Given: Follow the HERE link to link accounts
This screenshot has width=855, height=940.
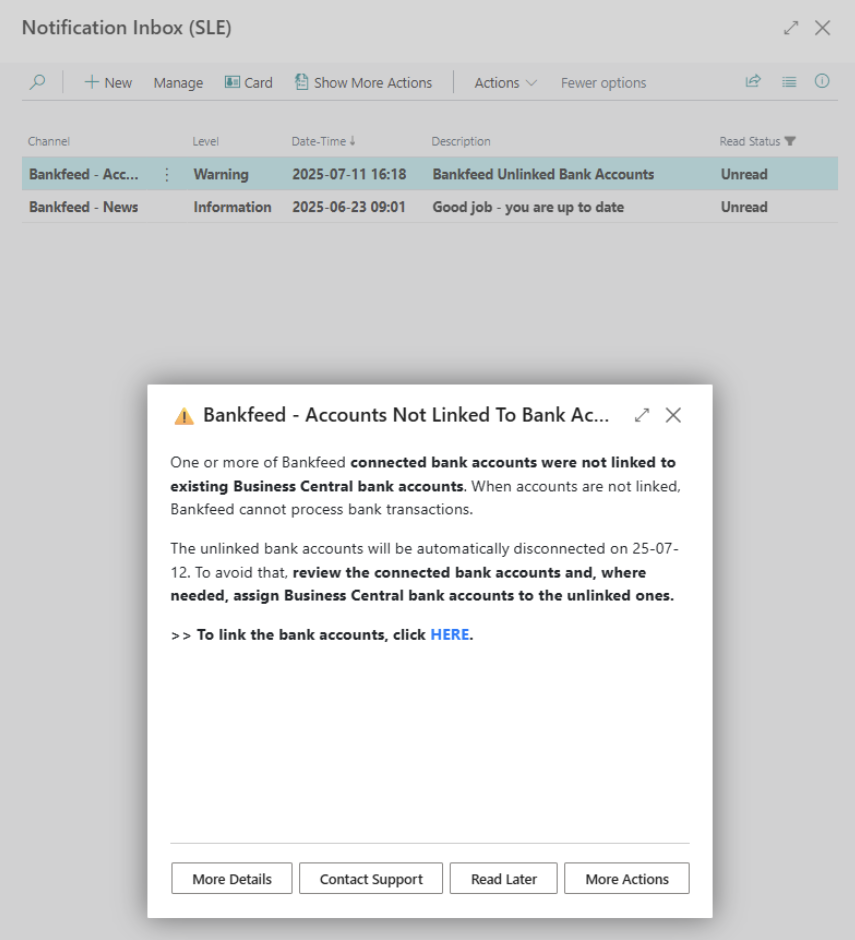Looking at the screenshot, I should (x=450, y=635).
